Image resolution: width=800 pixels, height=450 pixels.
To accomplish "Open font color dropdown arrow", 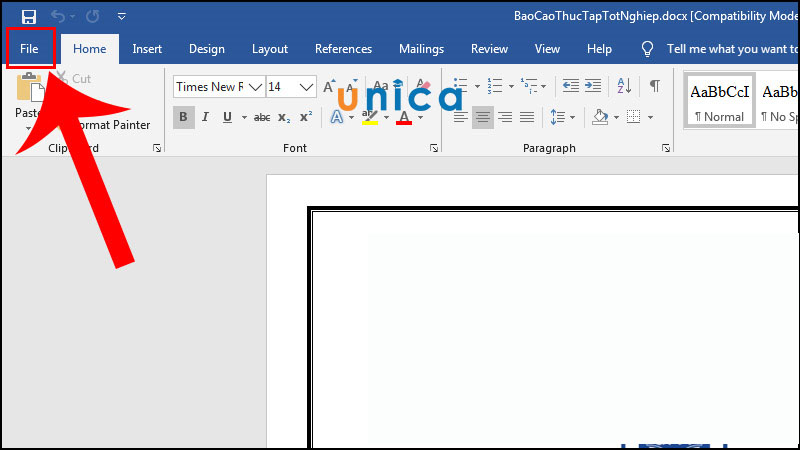I will (x=420, y=118).
